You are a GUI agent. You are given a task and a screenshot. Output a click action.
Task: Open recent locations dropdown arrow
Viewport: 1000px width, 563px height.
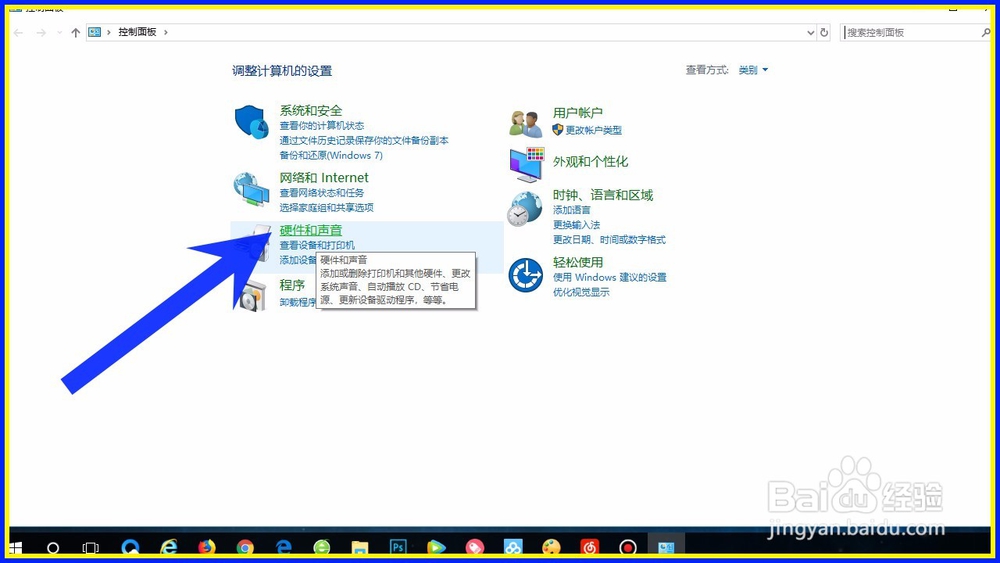(x=59, y=33)
